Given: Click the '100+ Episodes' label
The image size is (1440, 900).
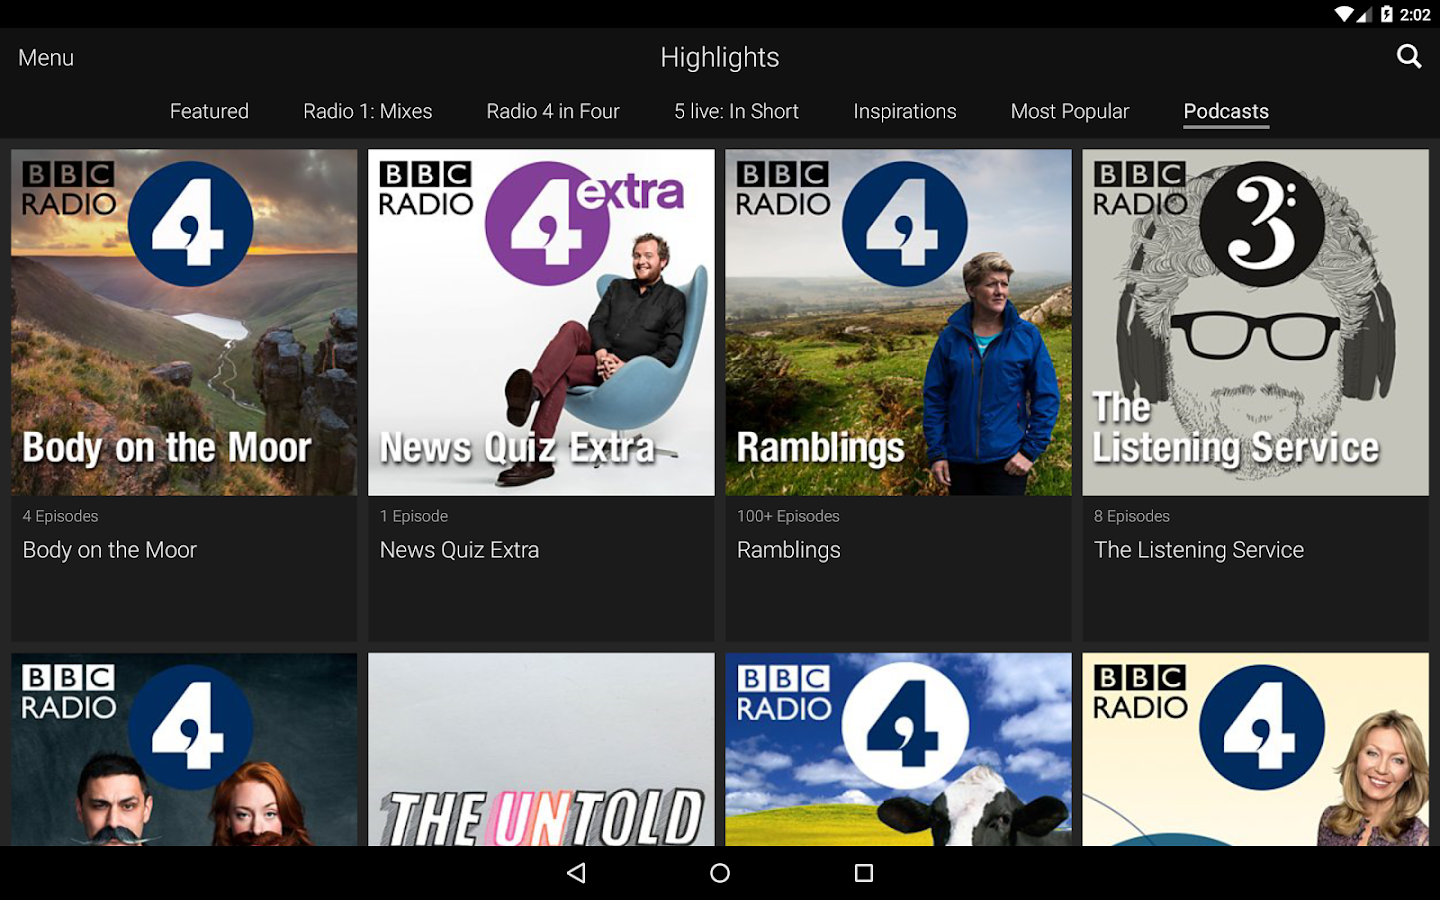Looking at the screenshot, I should click(x=788, y=516).
